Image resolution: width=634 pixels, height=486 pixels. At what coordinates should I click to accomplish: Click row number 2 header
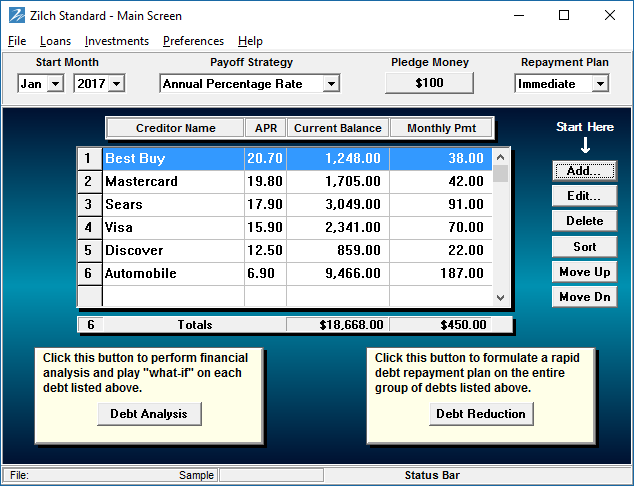pyautogui.click(x=89, y=182)
